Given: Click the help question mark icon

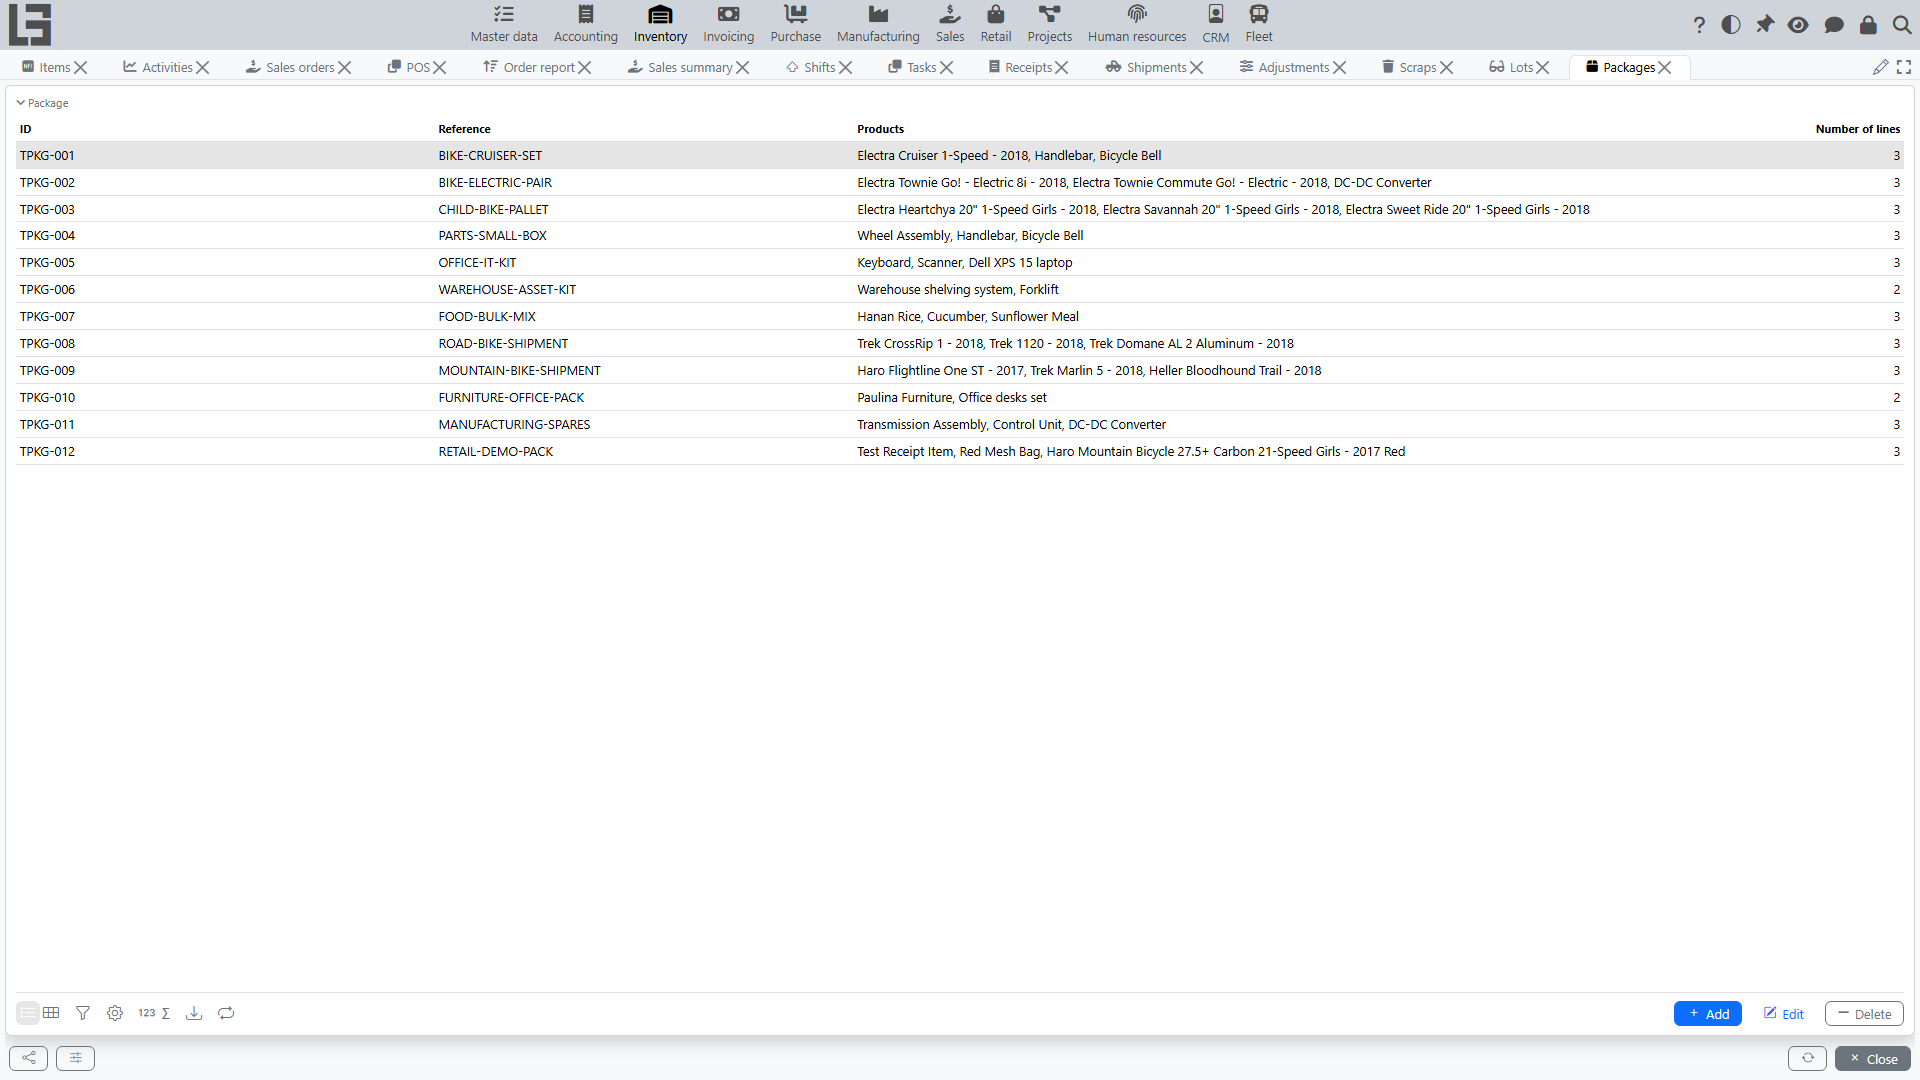Looking at the screenshot, I should [x=1699, y=25].
